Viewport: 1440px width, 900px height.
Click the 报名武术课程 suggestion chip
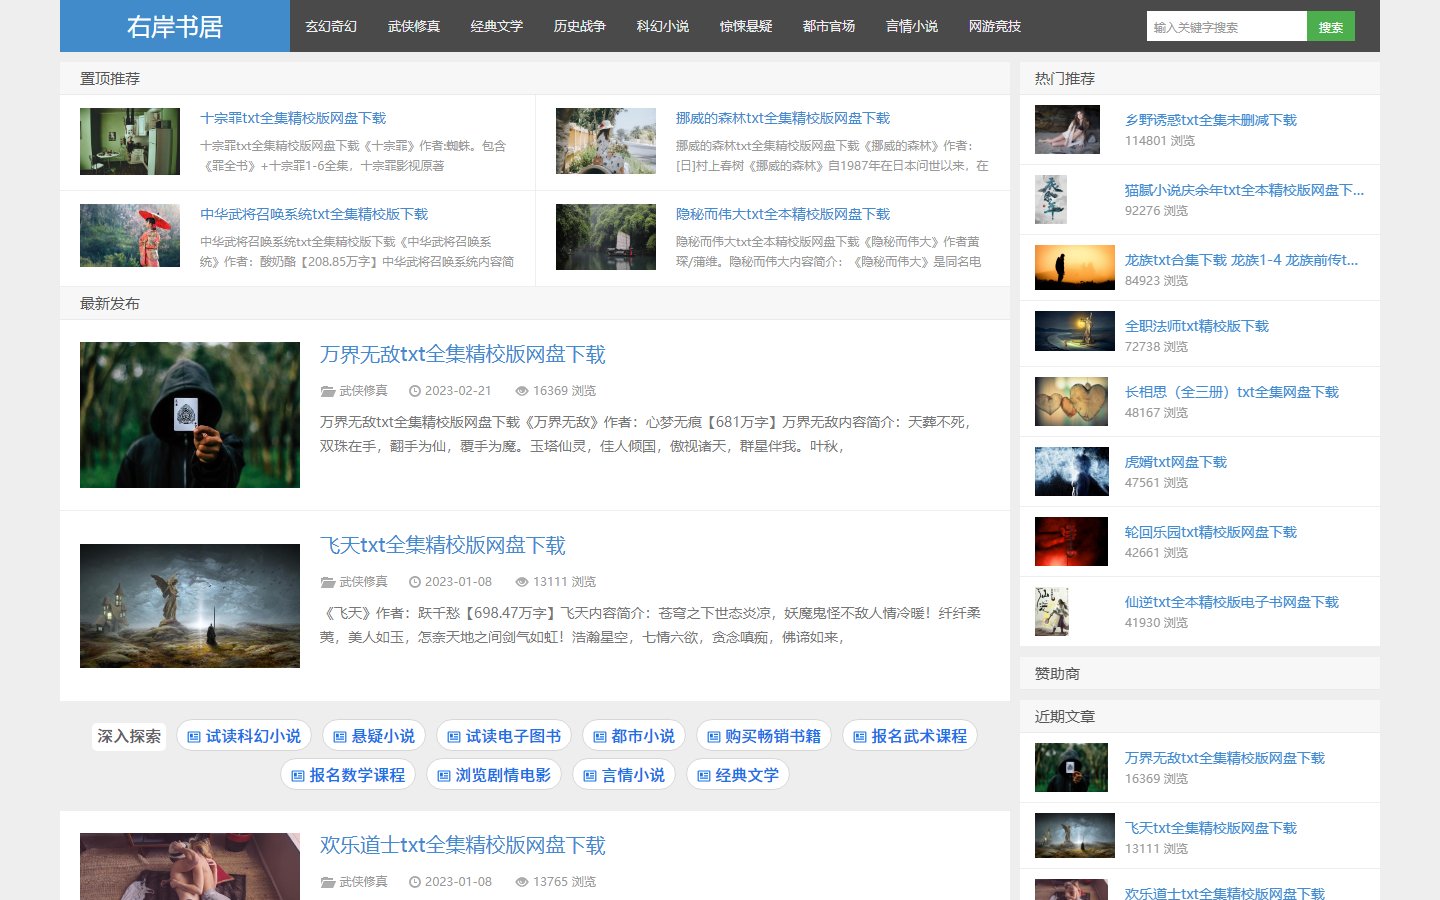point(910,736)
